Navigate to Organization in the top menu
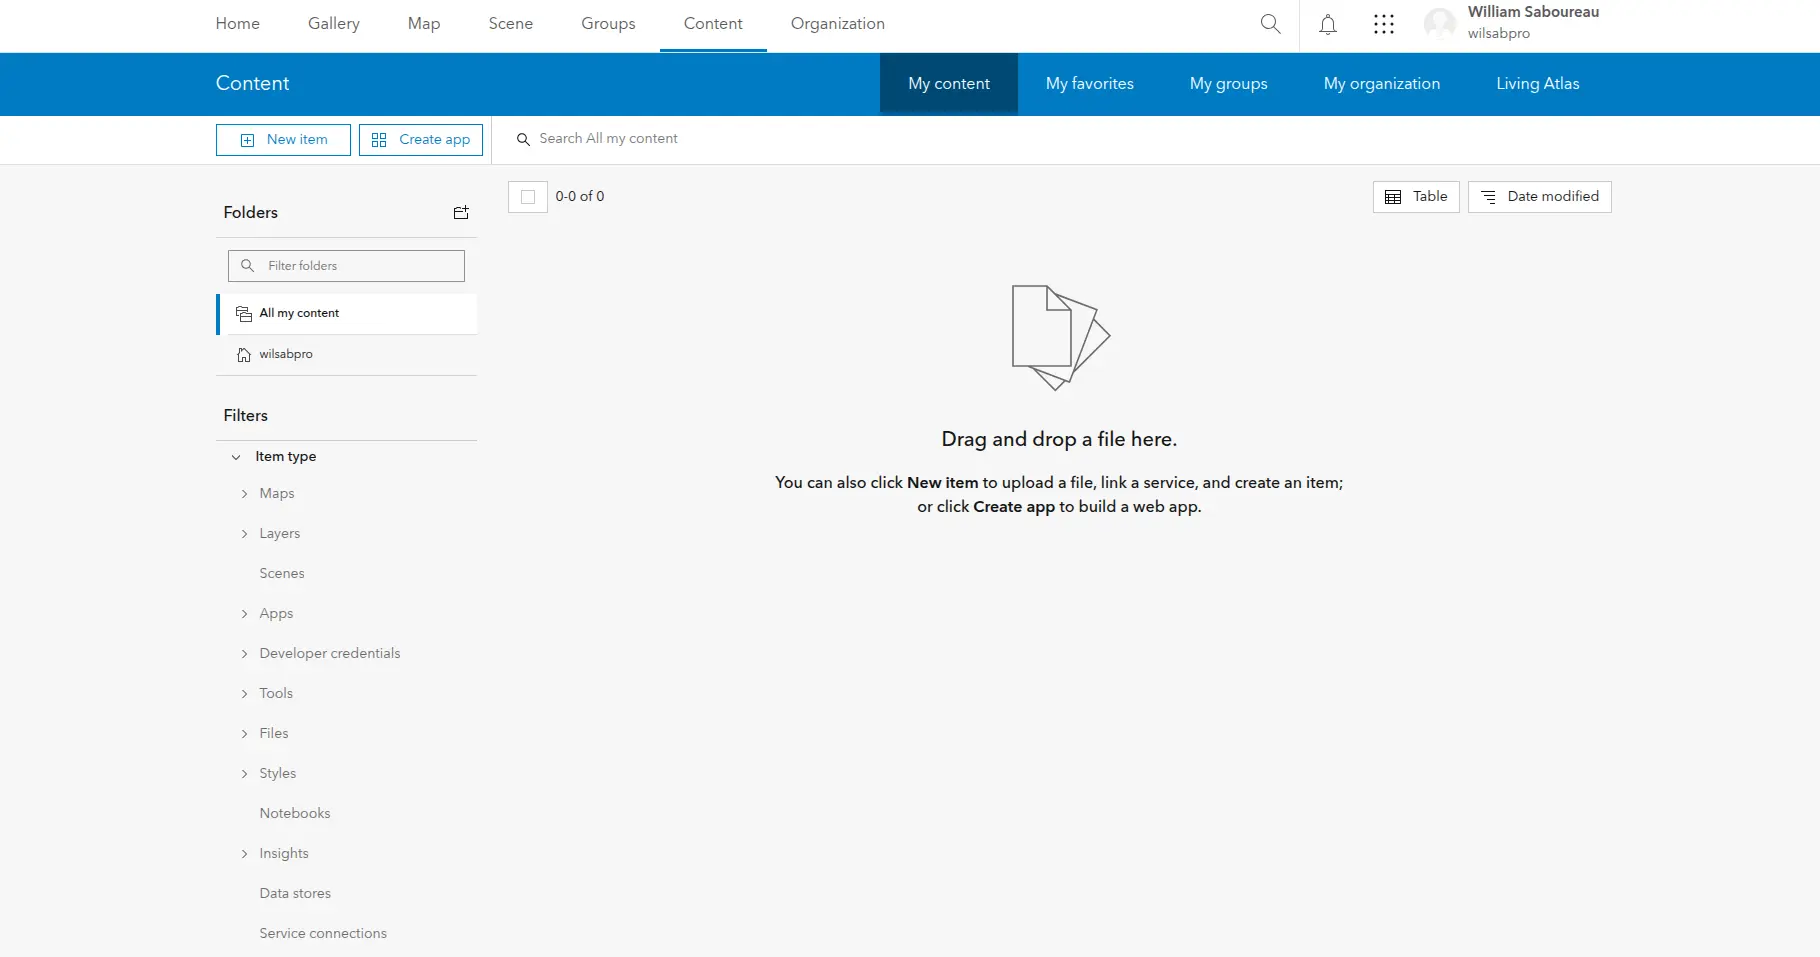Image resolution: width=1820 pixels, height=957 pixels. point(837,24)
